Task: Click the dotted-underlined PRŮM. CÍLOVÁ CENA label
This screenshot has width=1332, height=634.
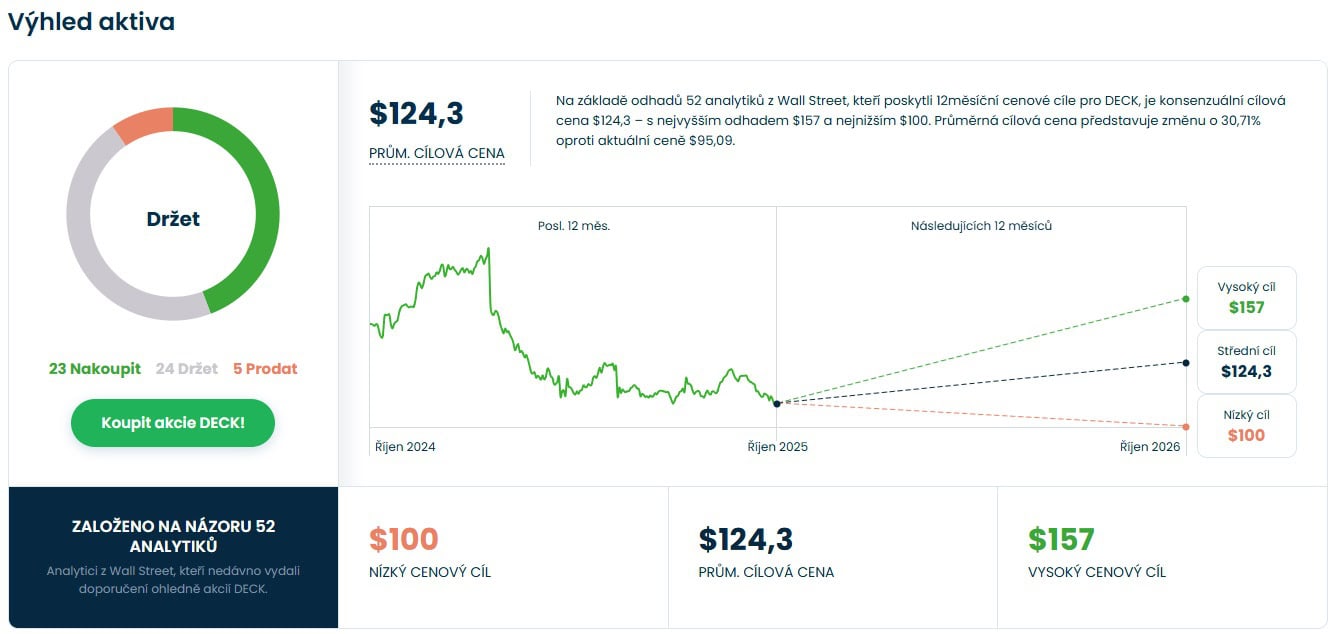Action: point(436,153)
